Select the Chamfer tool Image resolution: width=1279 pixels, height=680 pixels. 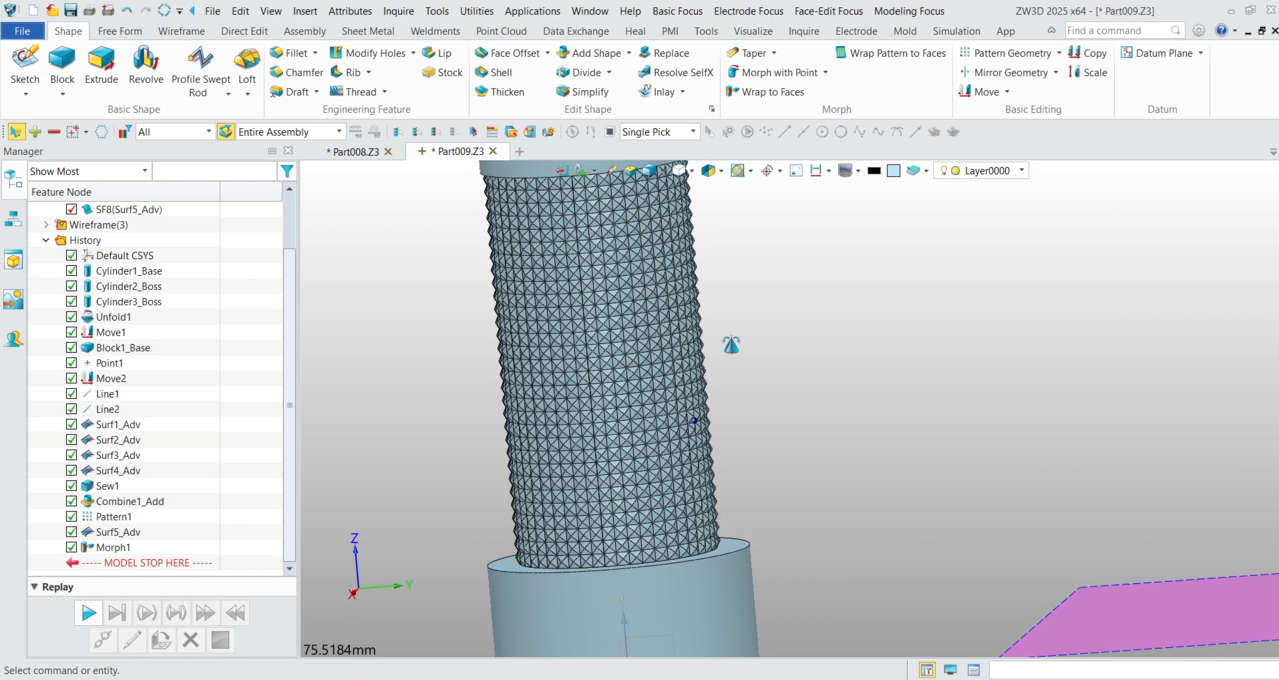[x=296, y=72]
